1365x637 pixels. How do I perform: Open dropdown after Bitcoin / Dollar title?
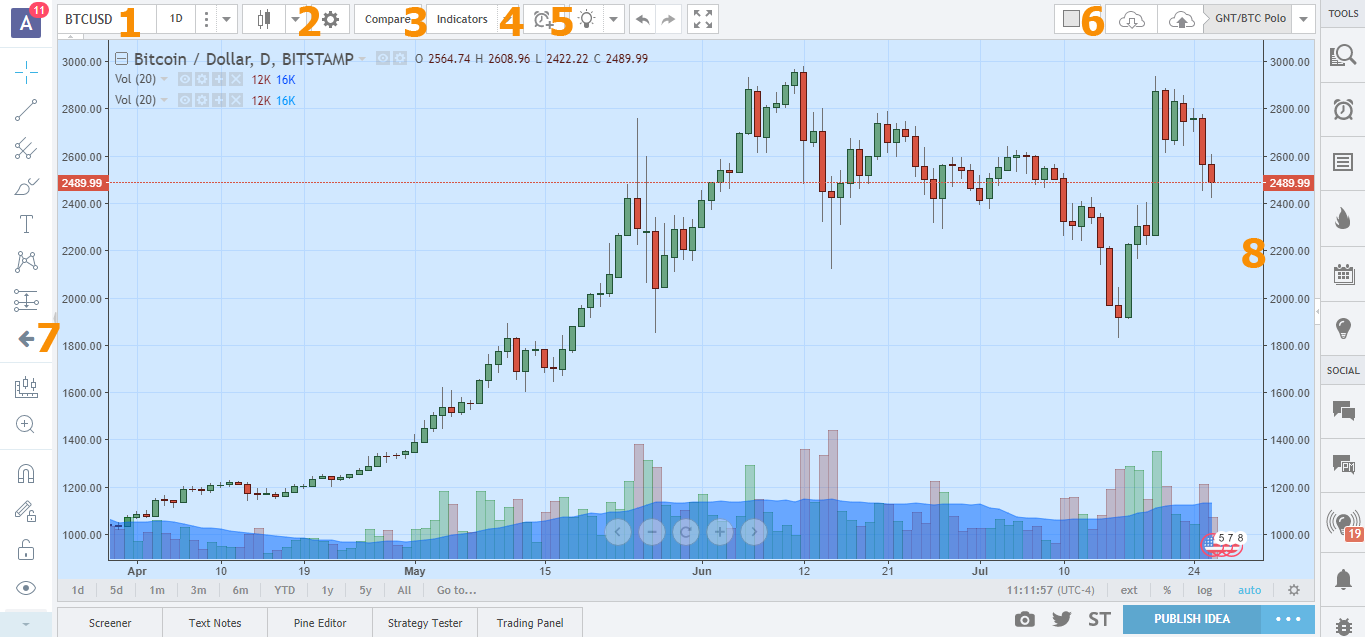click(363, 59)
